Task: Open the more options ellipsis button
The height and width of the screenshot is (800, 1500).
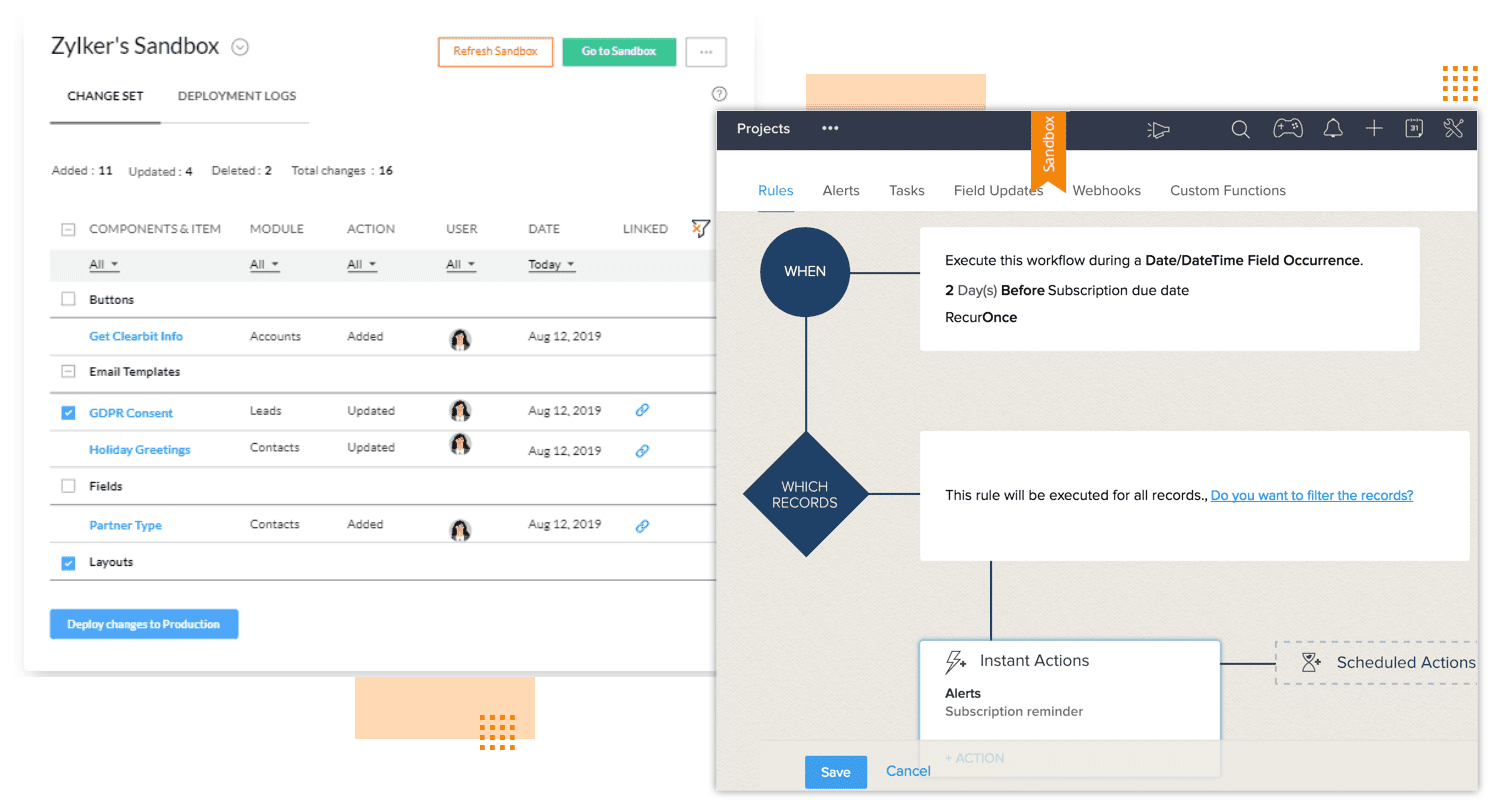Action: 706,52
